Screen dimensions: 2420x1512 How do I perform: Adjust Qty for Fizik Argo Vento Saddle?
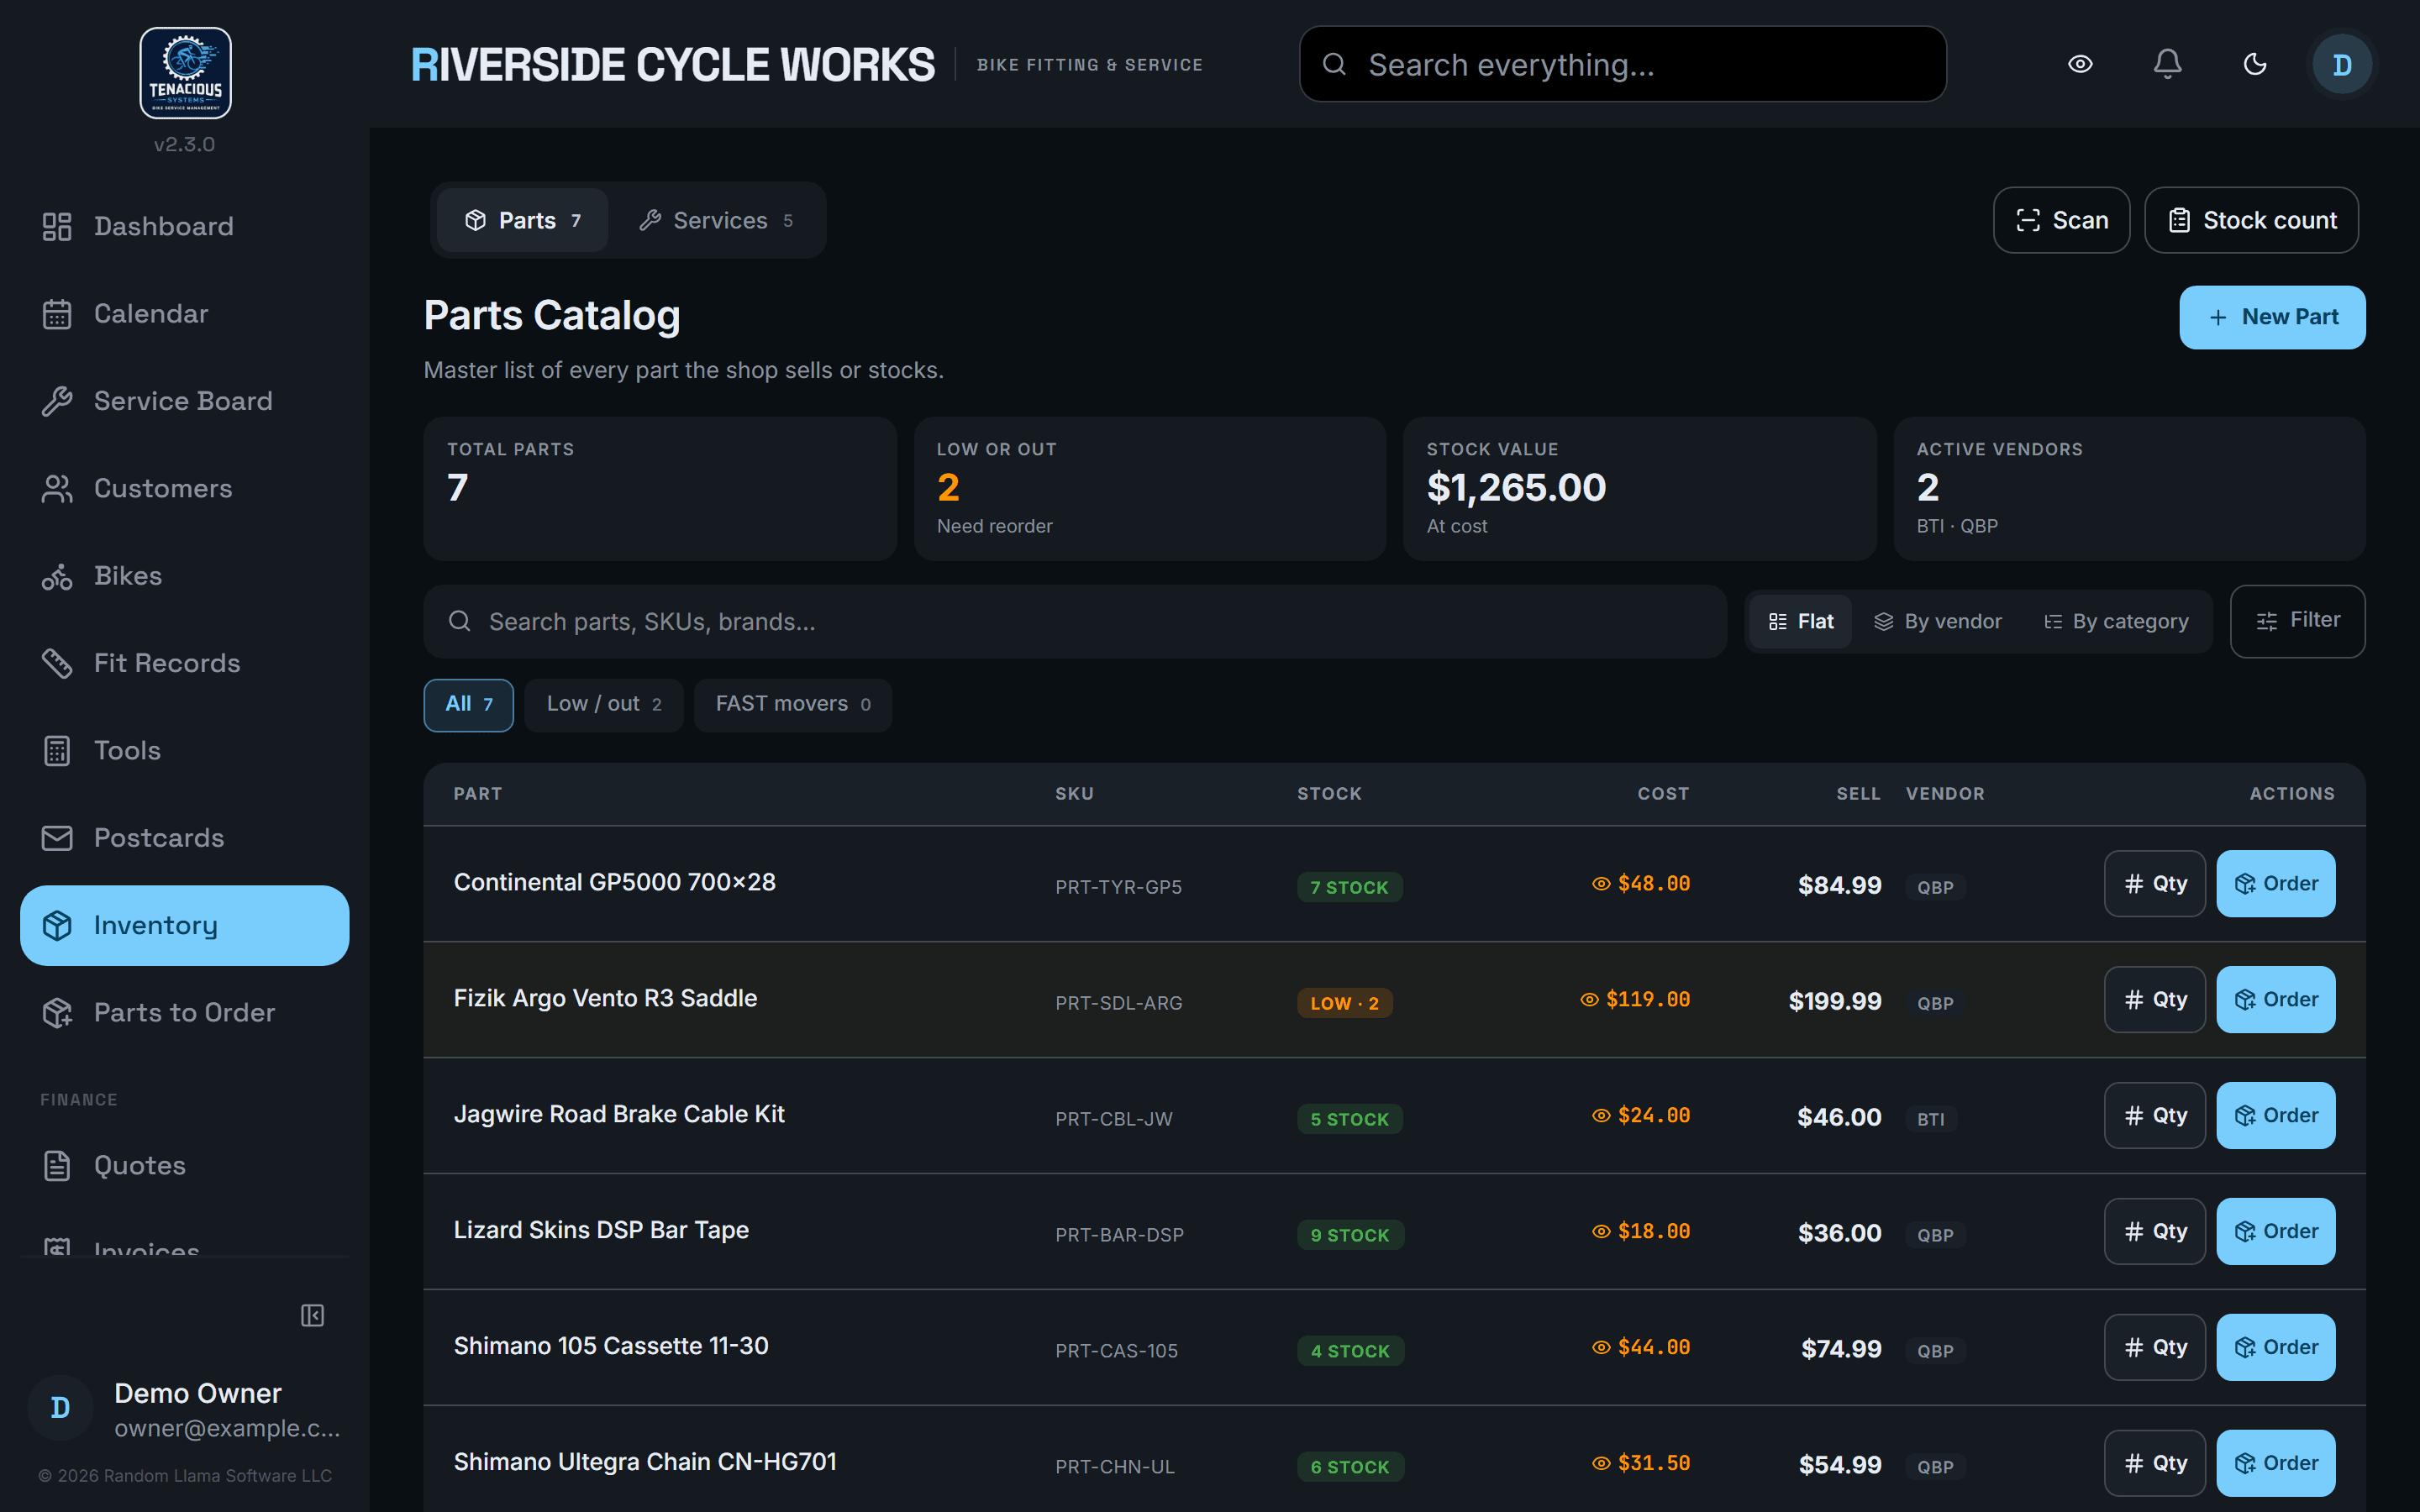[x=2155, y=1000]
